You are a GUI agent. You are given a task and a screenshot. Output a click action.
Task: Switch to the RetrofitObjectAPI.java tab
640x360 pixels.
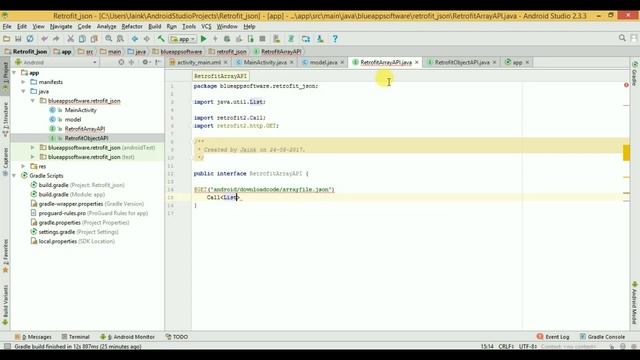[x=462, y=62]
